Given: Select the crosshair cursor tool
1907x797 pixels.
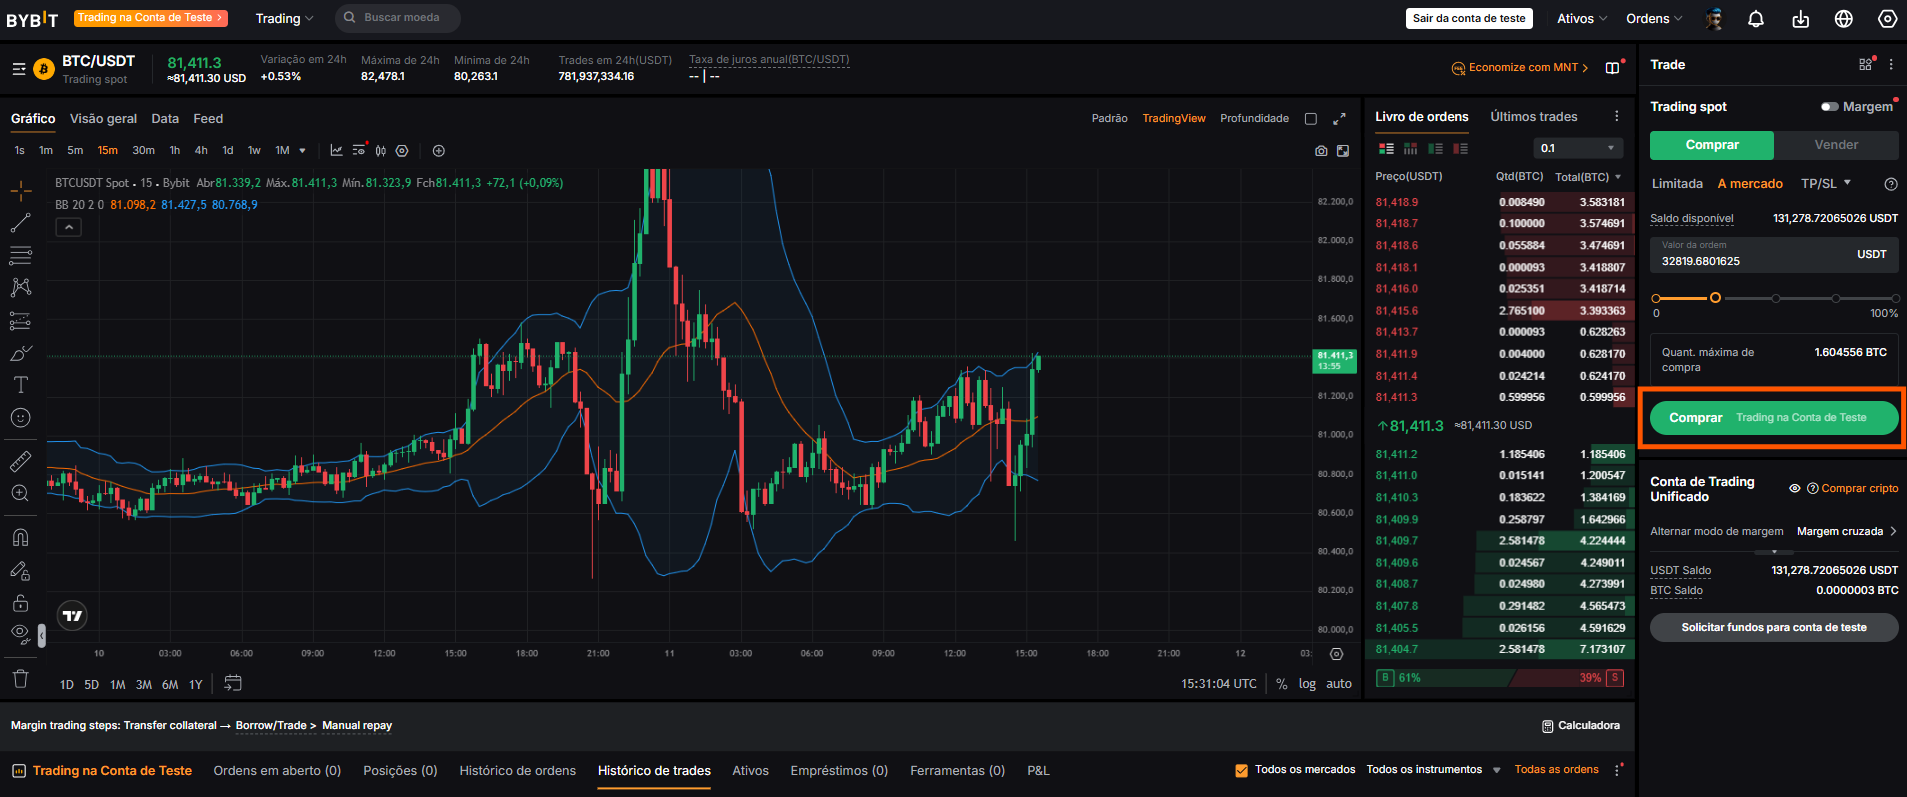Looking at the screenshot, I should [20, 190].
